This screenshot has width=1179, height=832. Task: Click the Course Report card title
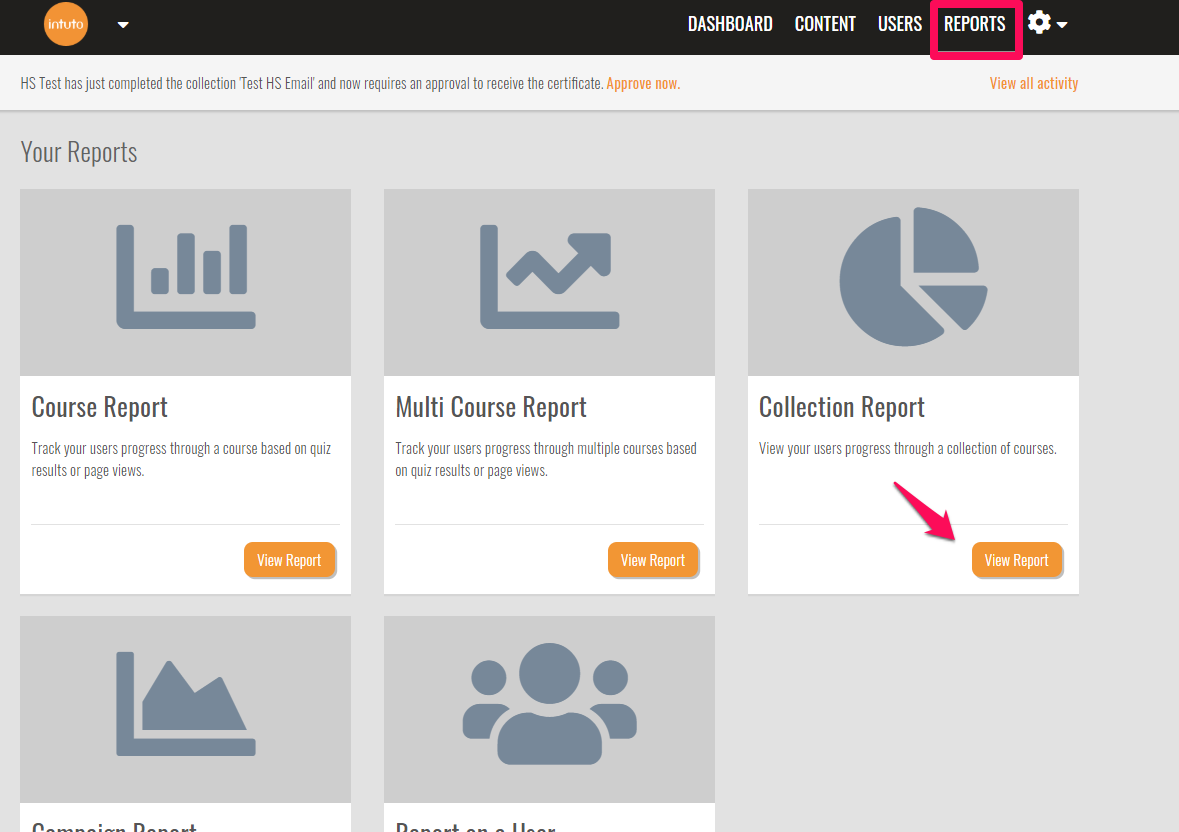click(100, 408)
